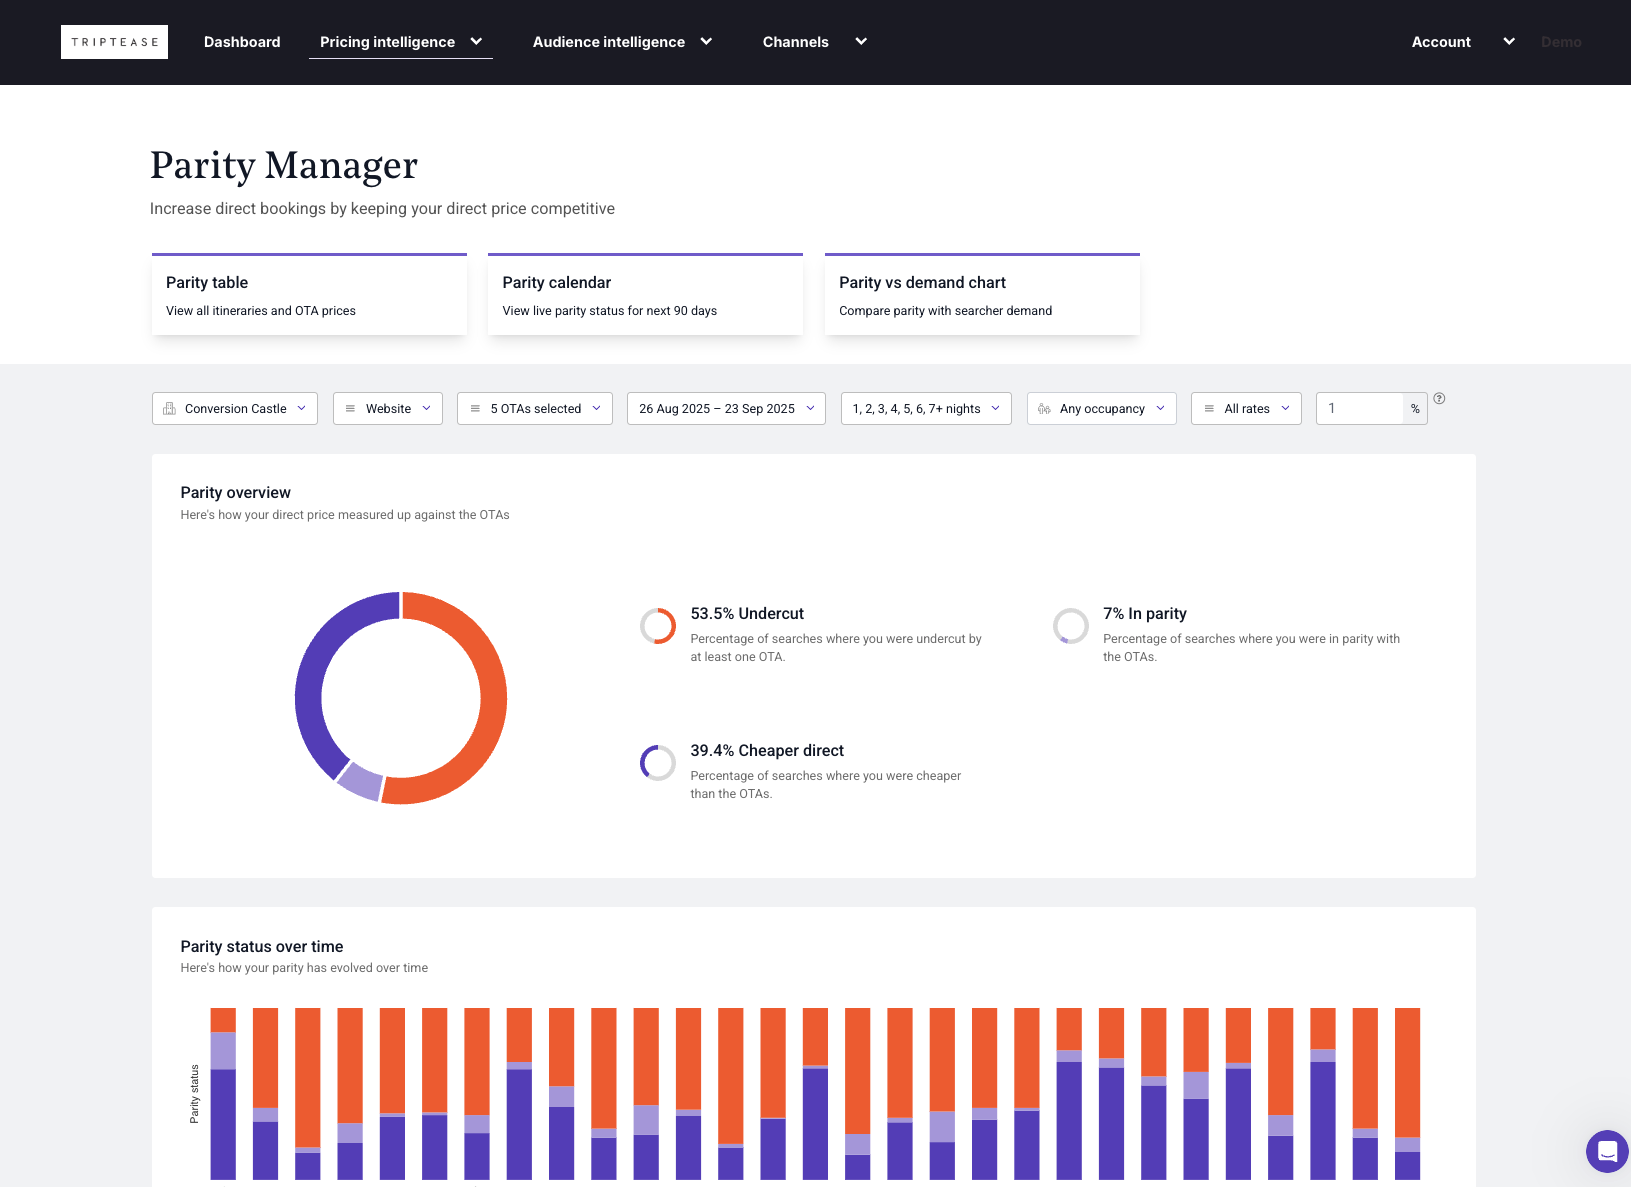Expand the Pricing intelligence menu
Image resolution: width=1631 pixels, height=1187 pixels.
(x=400, y=42)
